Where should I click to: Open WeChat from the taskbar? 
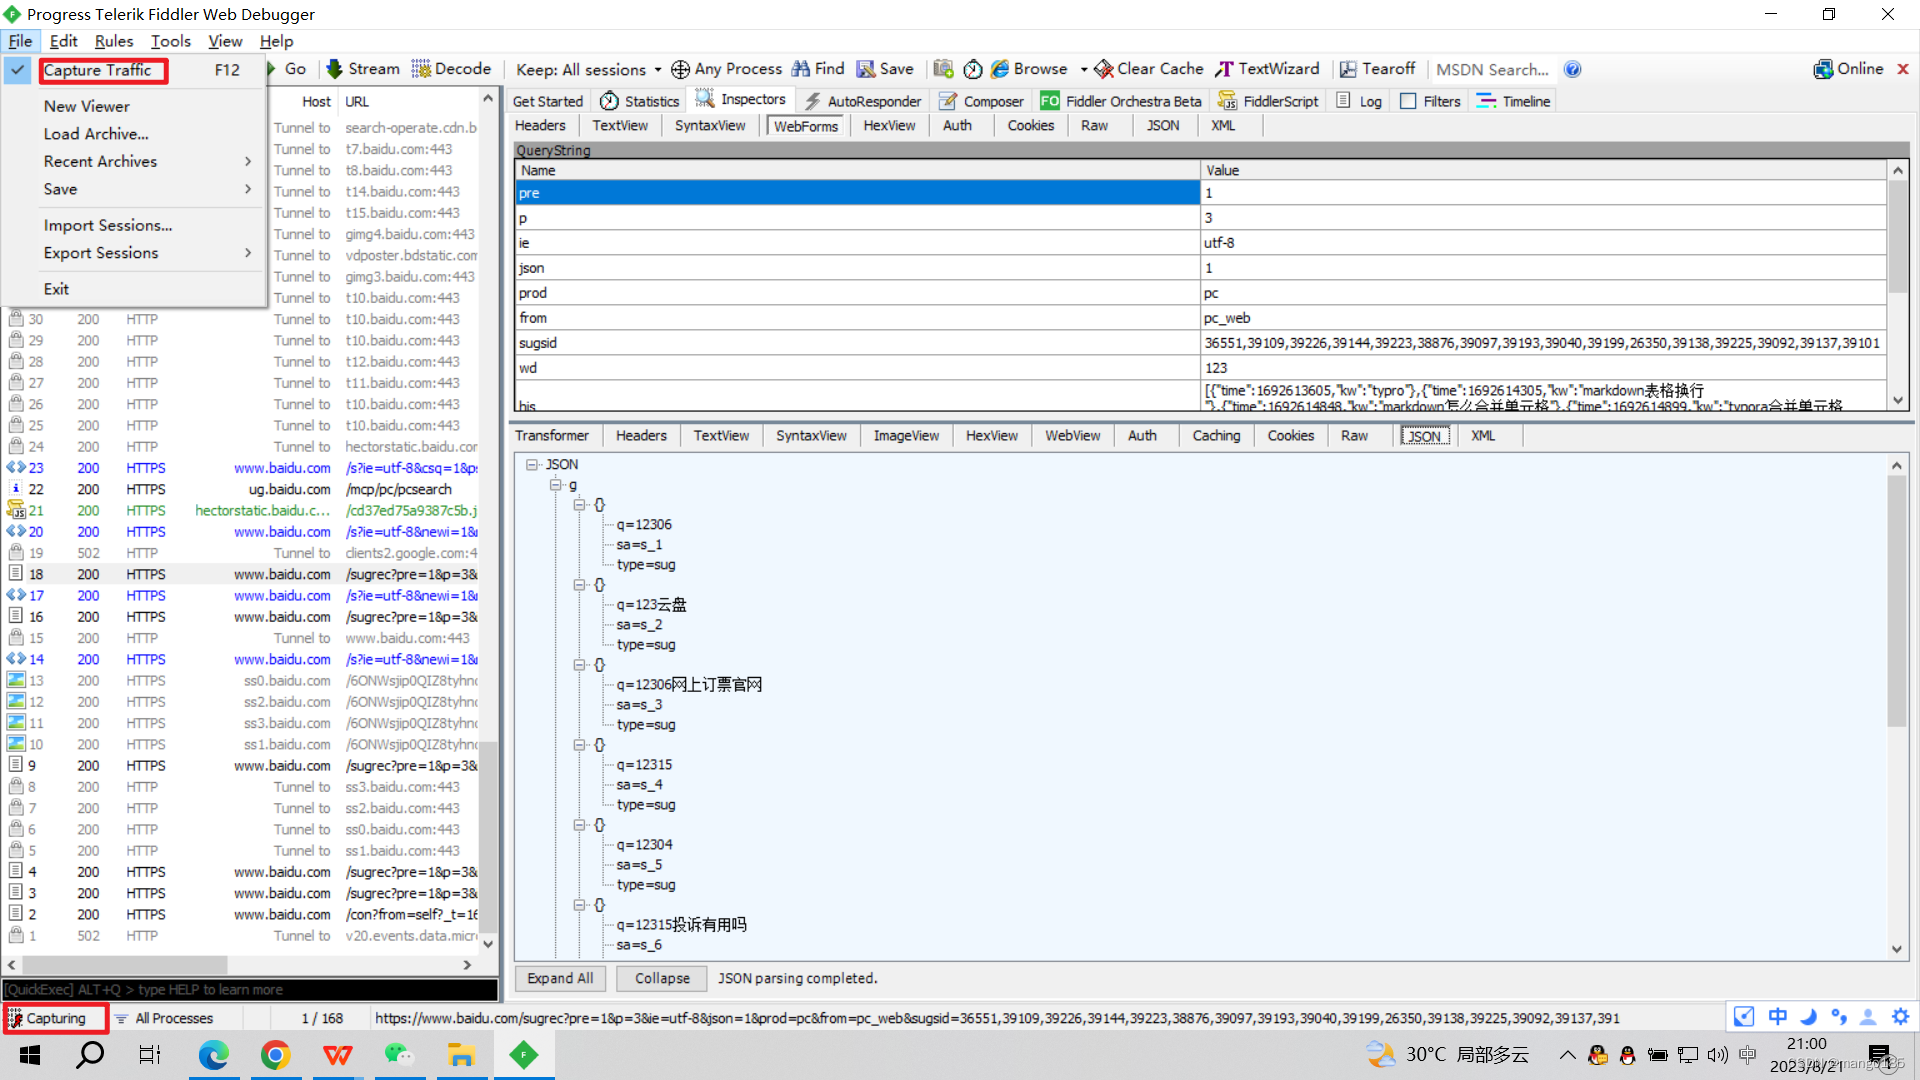399,1055
